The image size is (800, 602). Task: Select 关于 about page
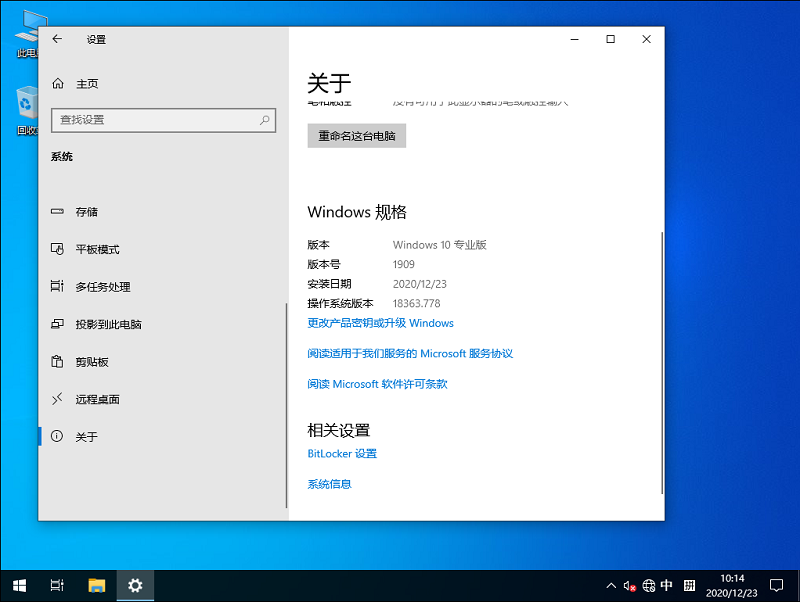point(87,437)
